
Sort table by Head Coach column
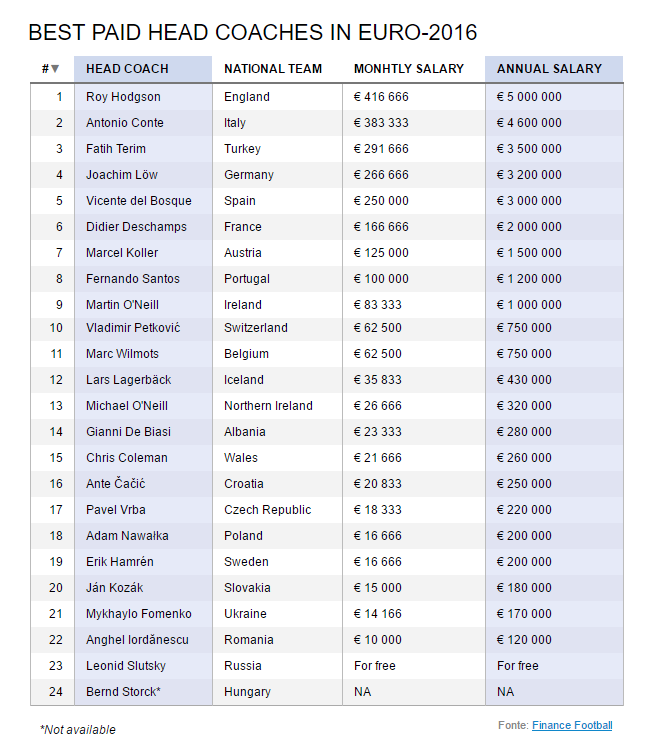[x=127, y=69]
